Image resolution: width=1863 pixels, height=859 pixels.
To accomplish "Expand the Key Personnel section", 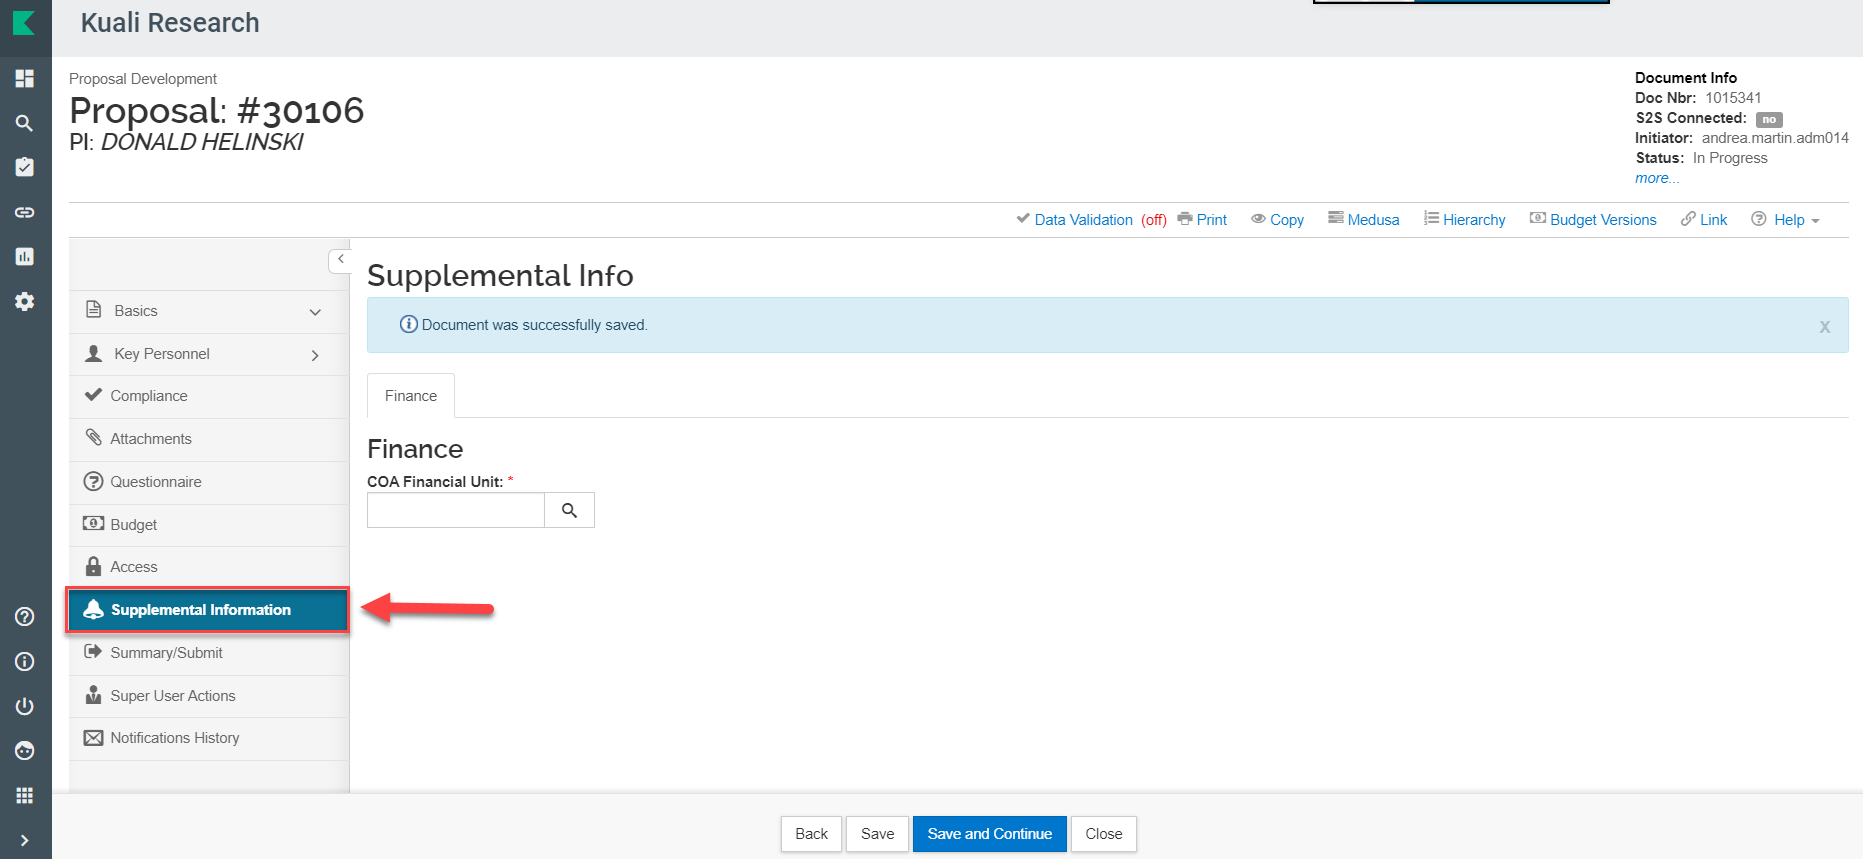I will click(x=209, y=354).
